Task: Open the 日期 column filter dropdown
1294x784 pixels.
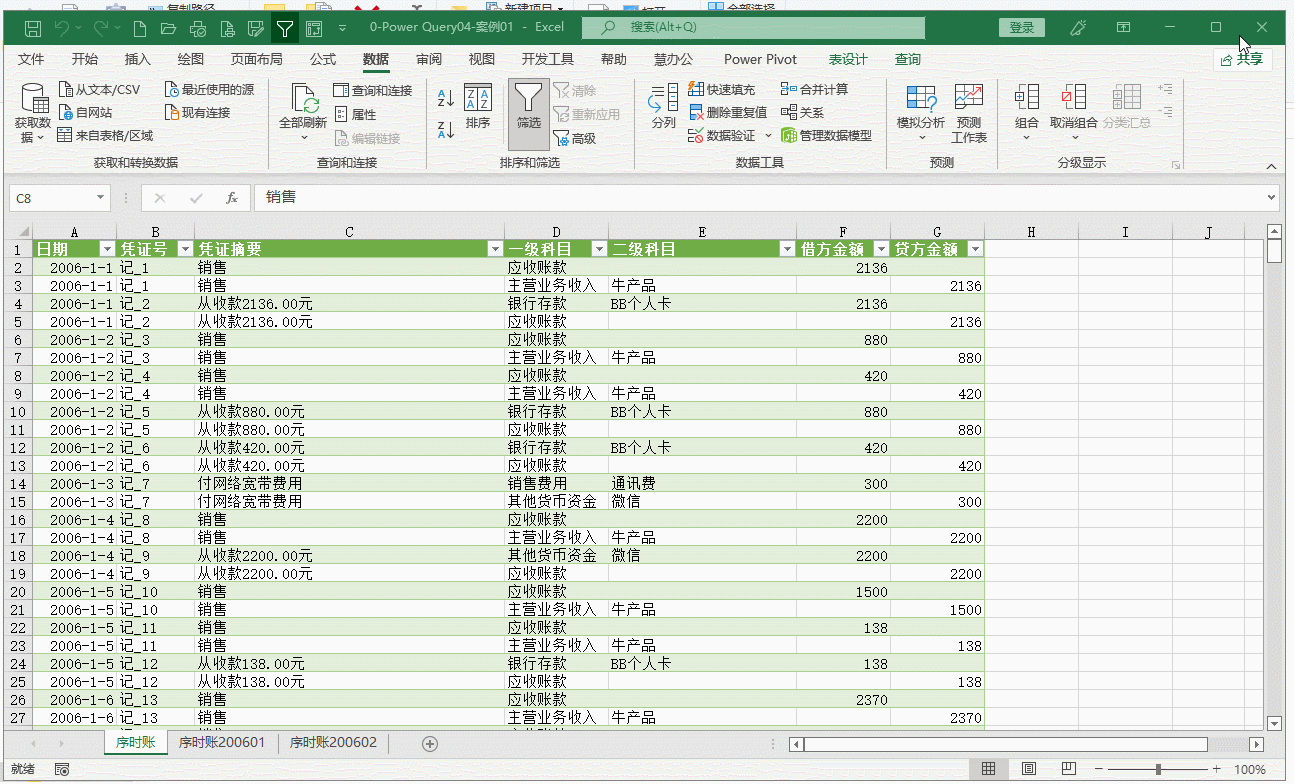Action: pyautogui.click(x=108, y=249)
